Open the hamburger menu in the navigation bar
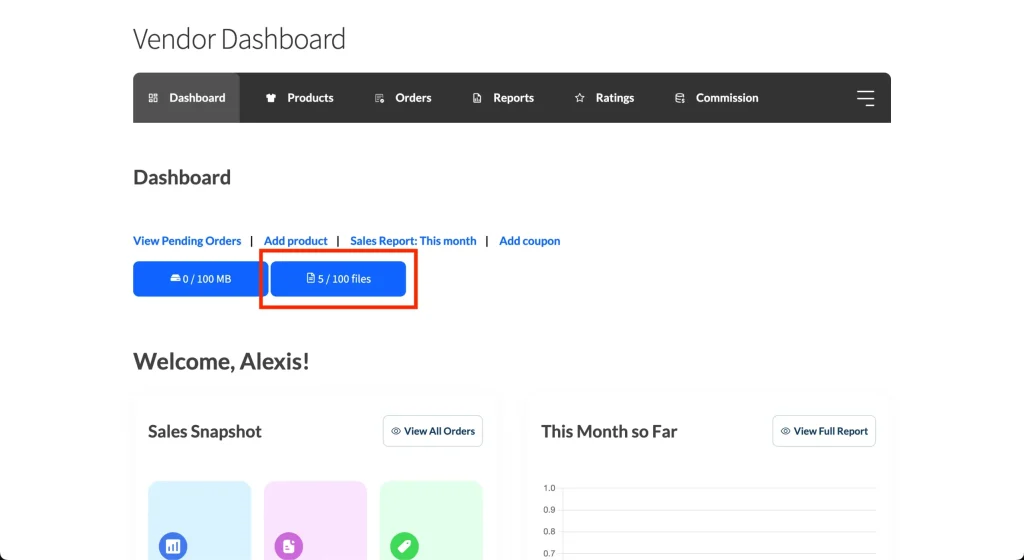 (865, 98)
